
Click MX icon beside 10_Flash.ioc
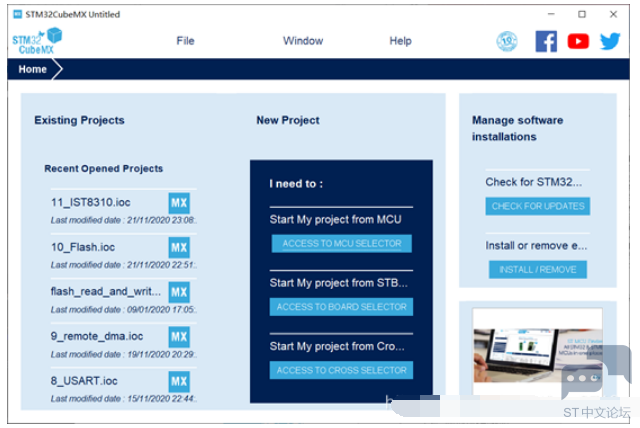point(179,247)
